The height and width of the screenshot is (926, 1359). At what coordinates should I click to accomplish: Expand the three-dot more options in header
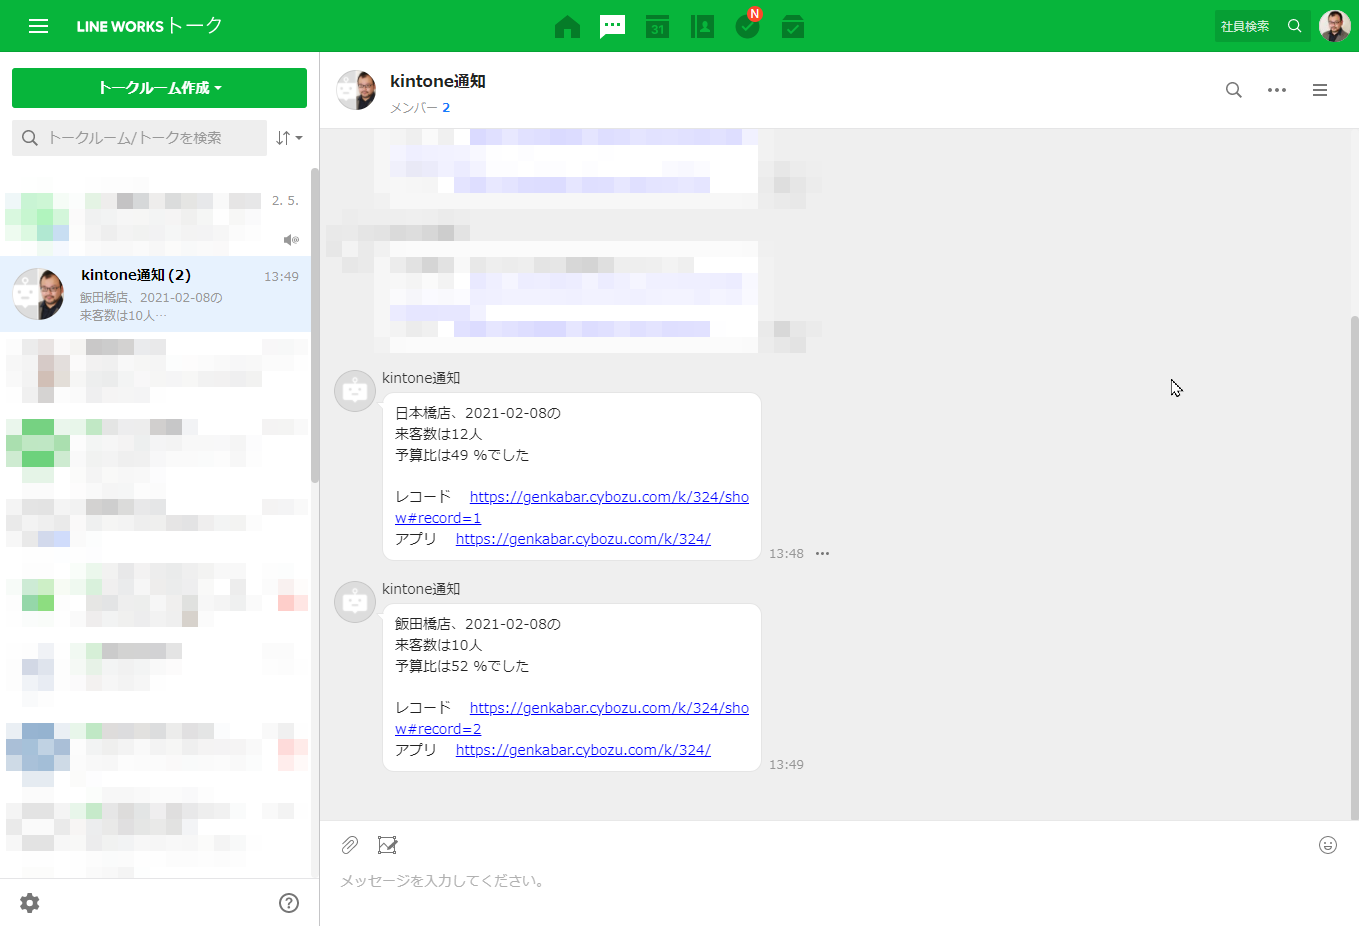pos(1276,90)
